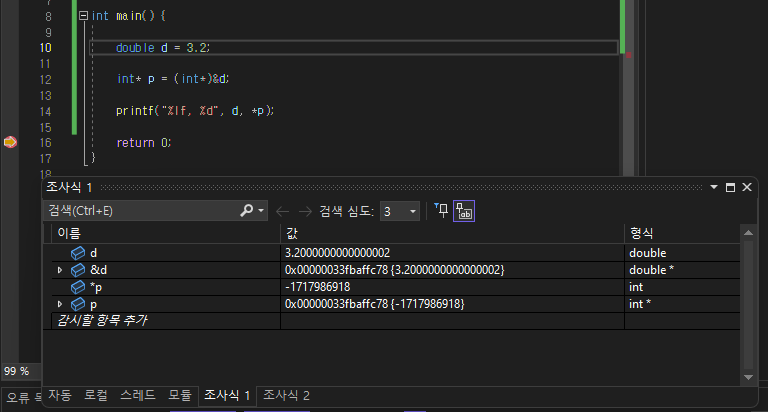Viewport: 768px width, 412px height.
Task: Click the cube icon next to d
Action: click(78, 253)
